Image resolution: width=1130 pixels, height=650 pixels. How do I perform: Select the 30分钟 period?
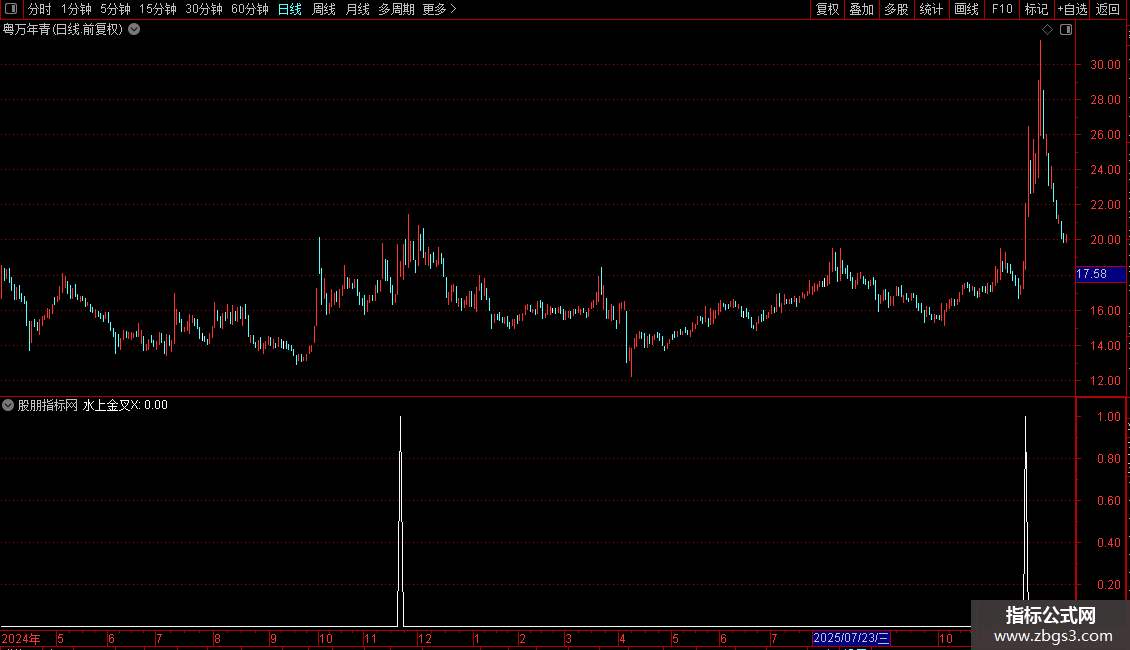pyautogui.click(x=203, y=9)
